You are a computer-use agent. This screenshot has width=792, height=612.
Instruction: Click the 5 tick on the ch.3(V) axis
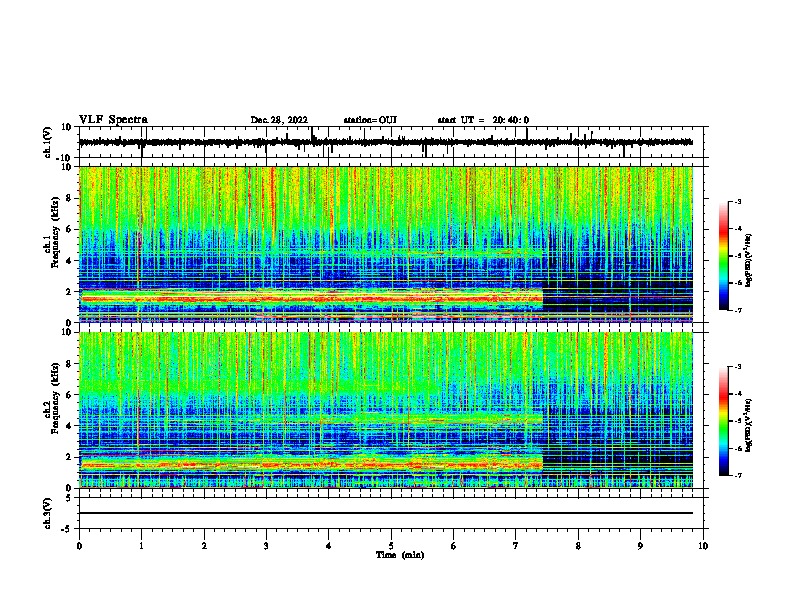pos(70,497)
